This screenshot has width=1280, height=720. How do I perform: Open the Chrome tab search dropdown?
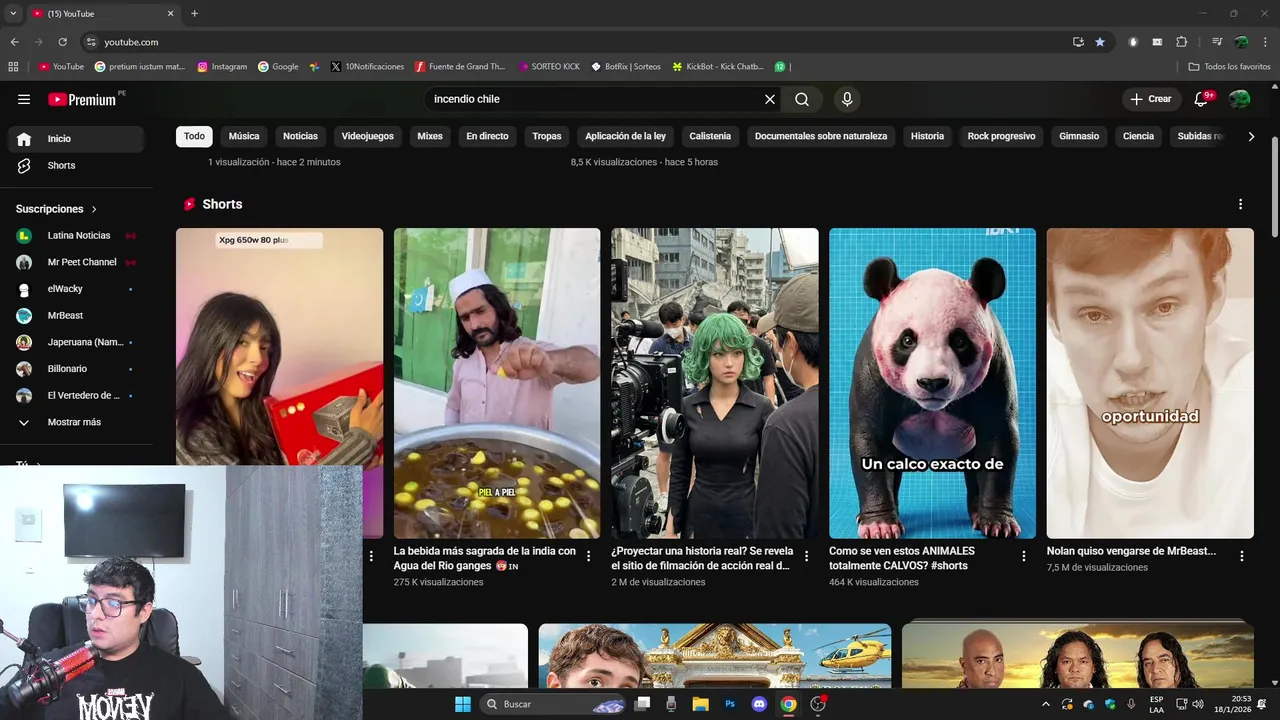(13, 13)
